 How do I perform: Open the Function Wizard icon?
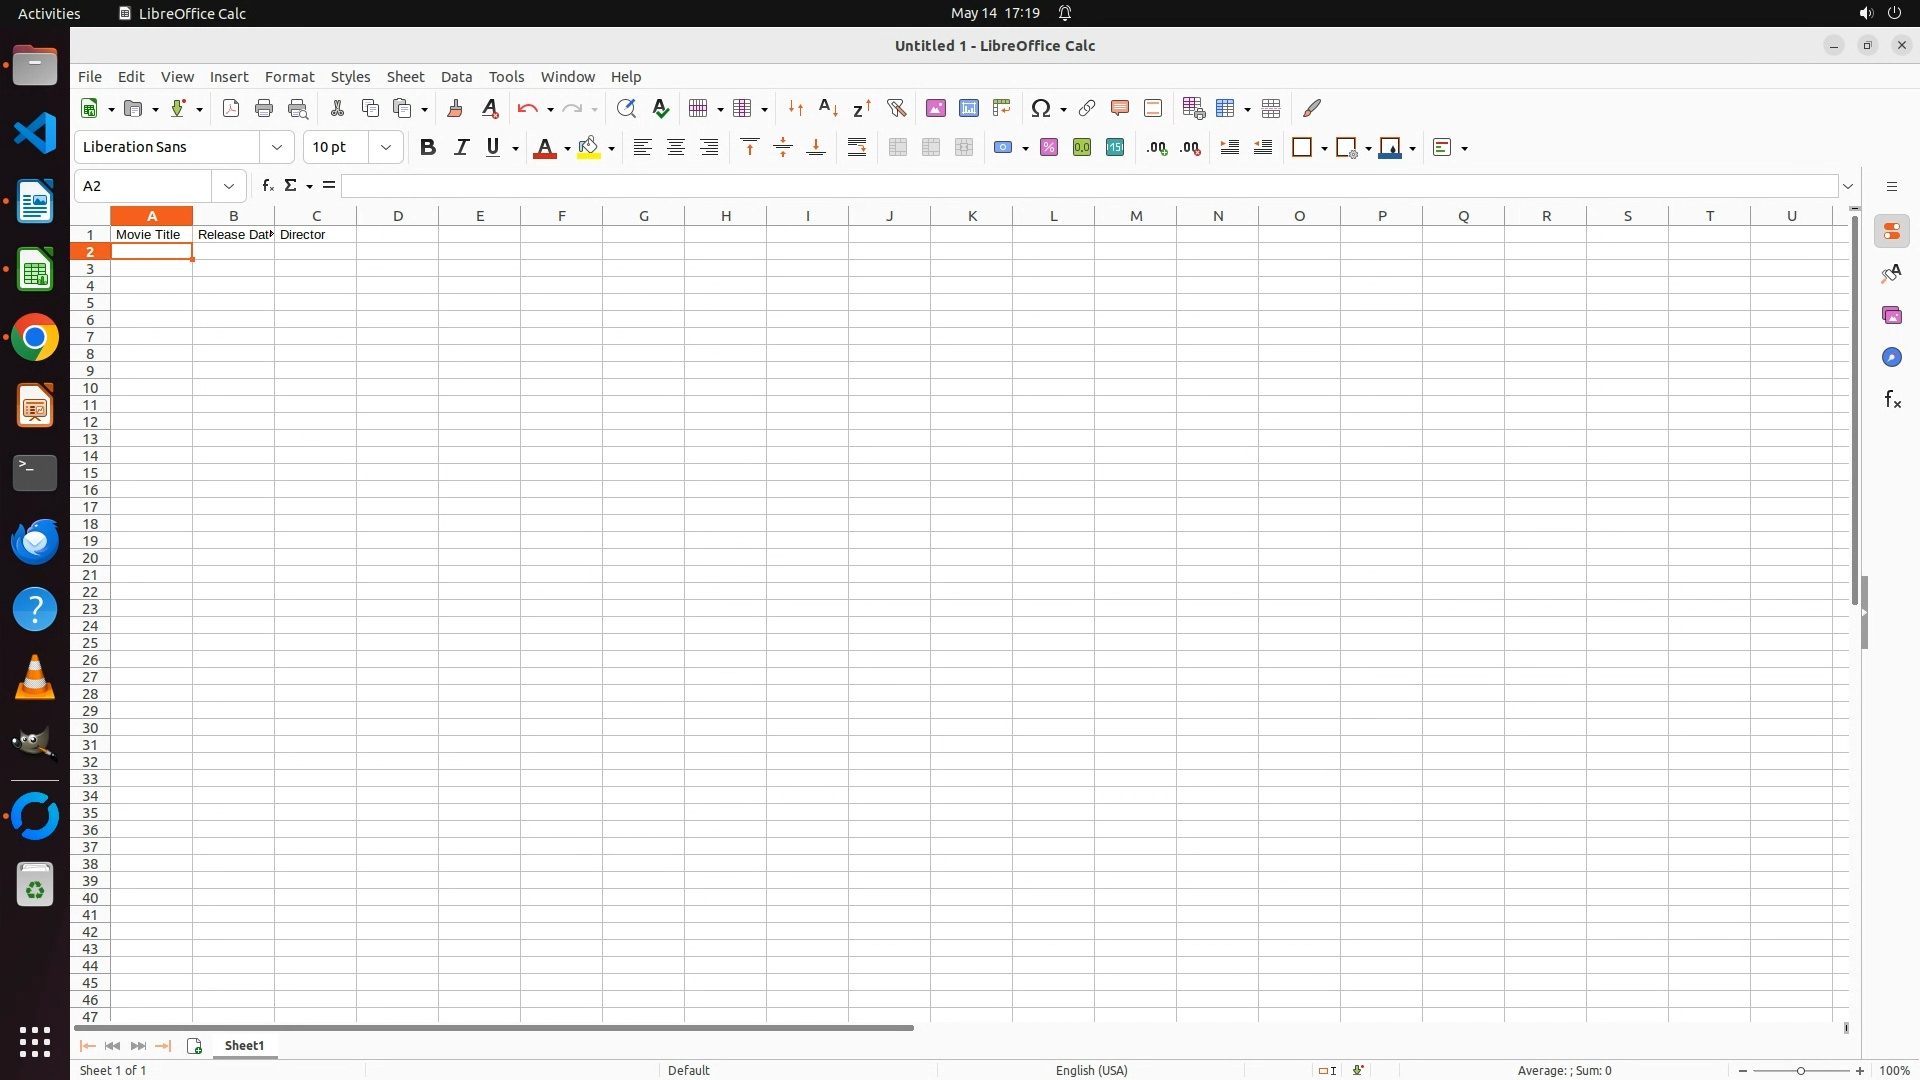(x=267, y=186)
